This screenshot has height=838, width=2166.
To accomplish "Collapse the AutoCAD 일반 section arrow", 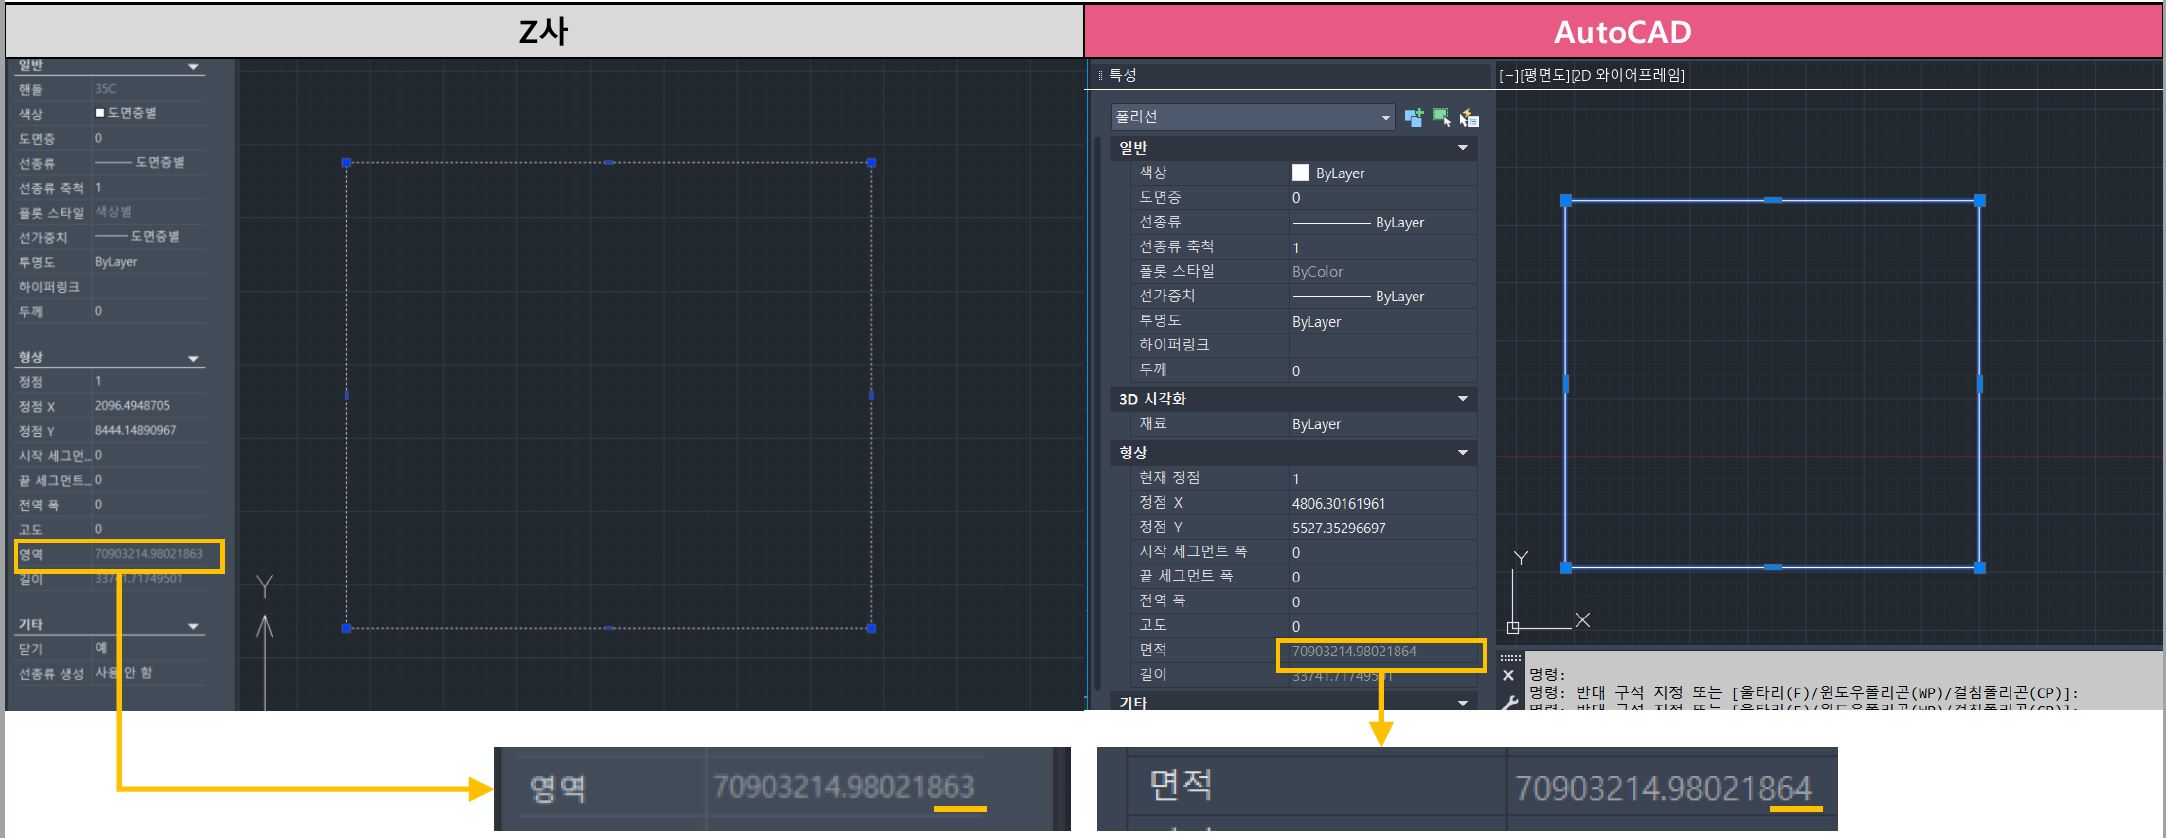I will pos(1463,148).
